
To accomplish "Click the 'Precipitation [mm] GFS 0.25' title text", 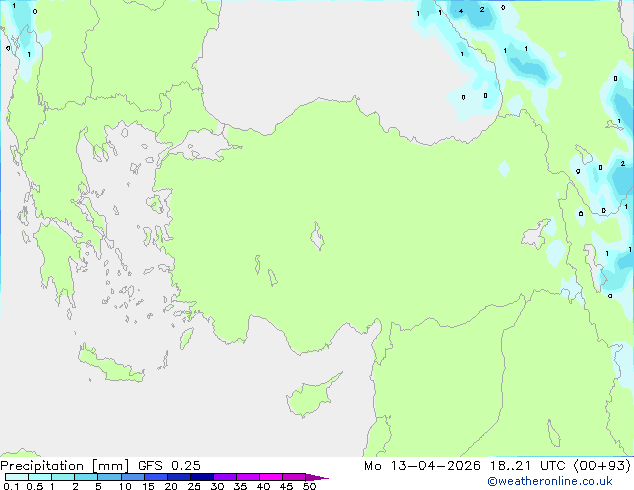I will point(100,466).
